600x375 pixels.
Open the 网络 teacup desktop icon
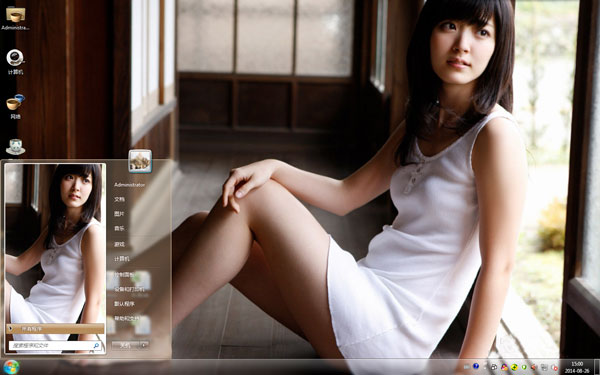[x=15, y=106]
